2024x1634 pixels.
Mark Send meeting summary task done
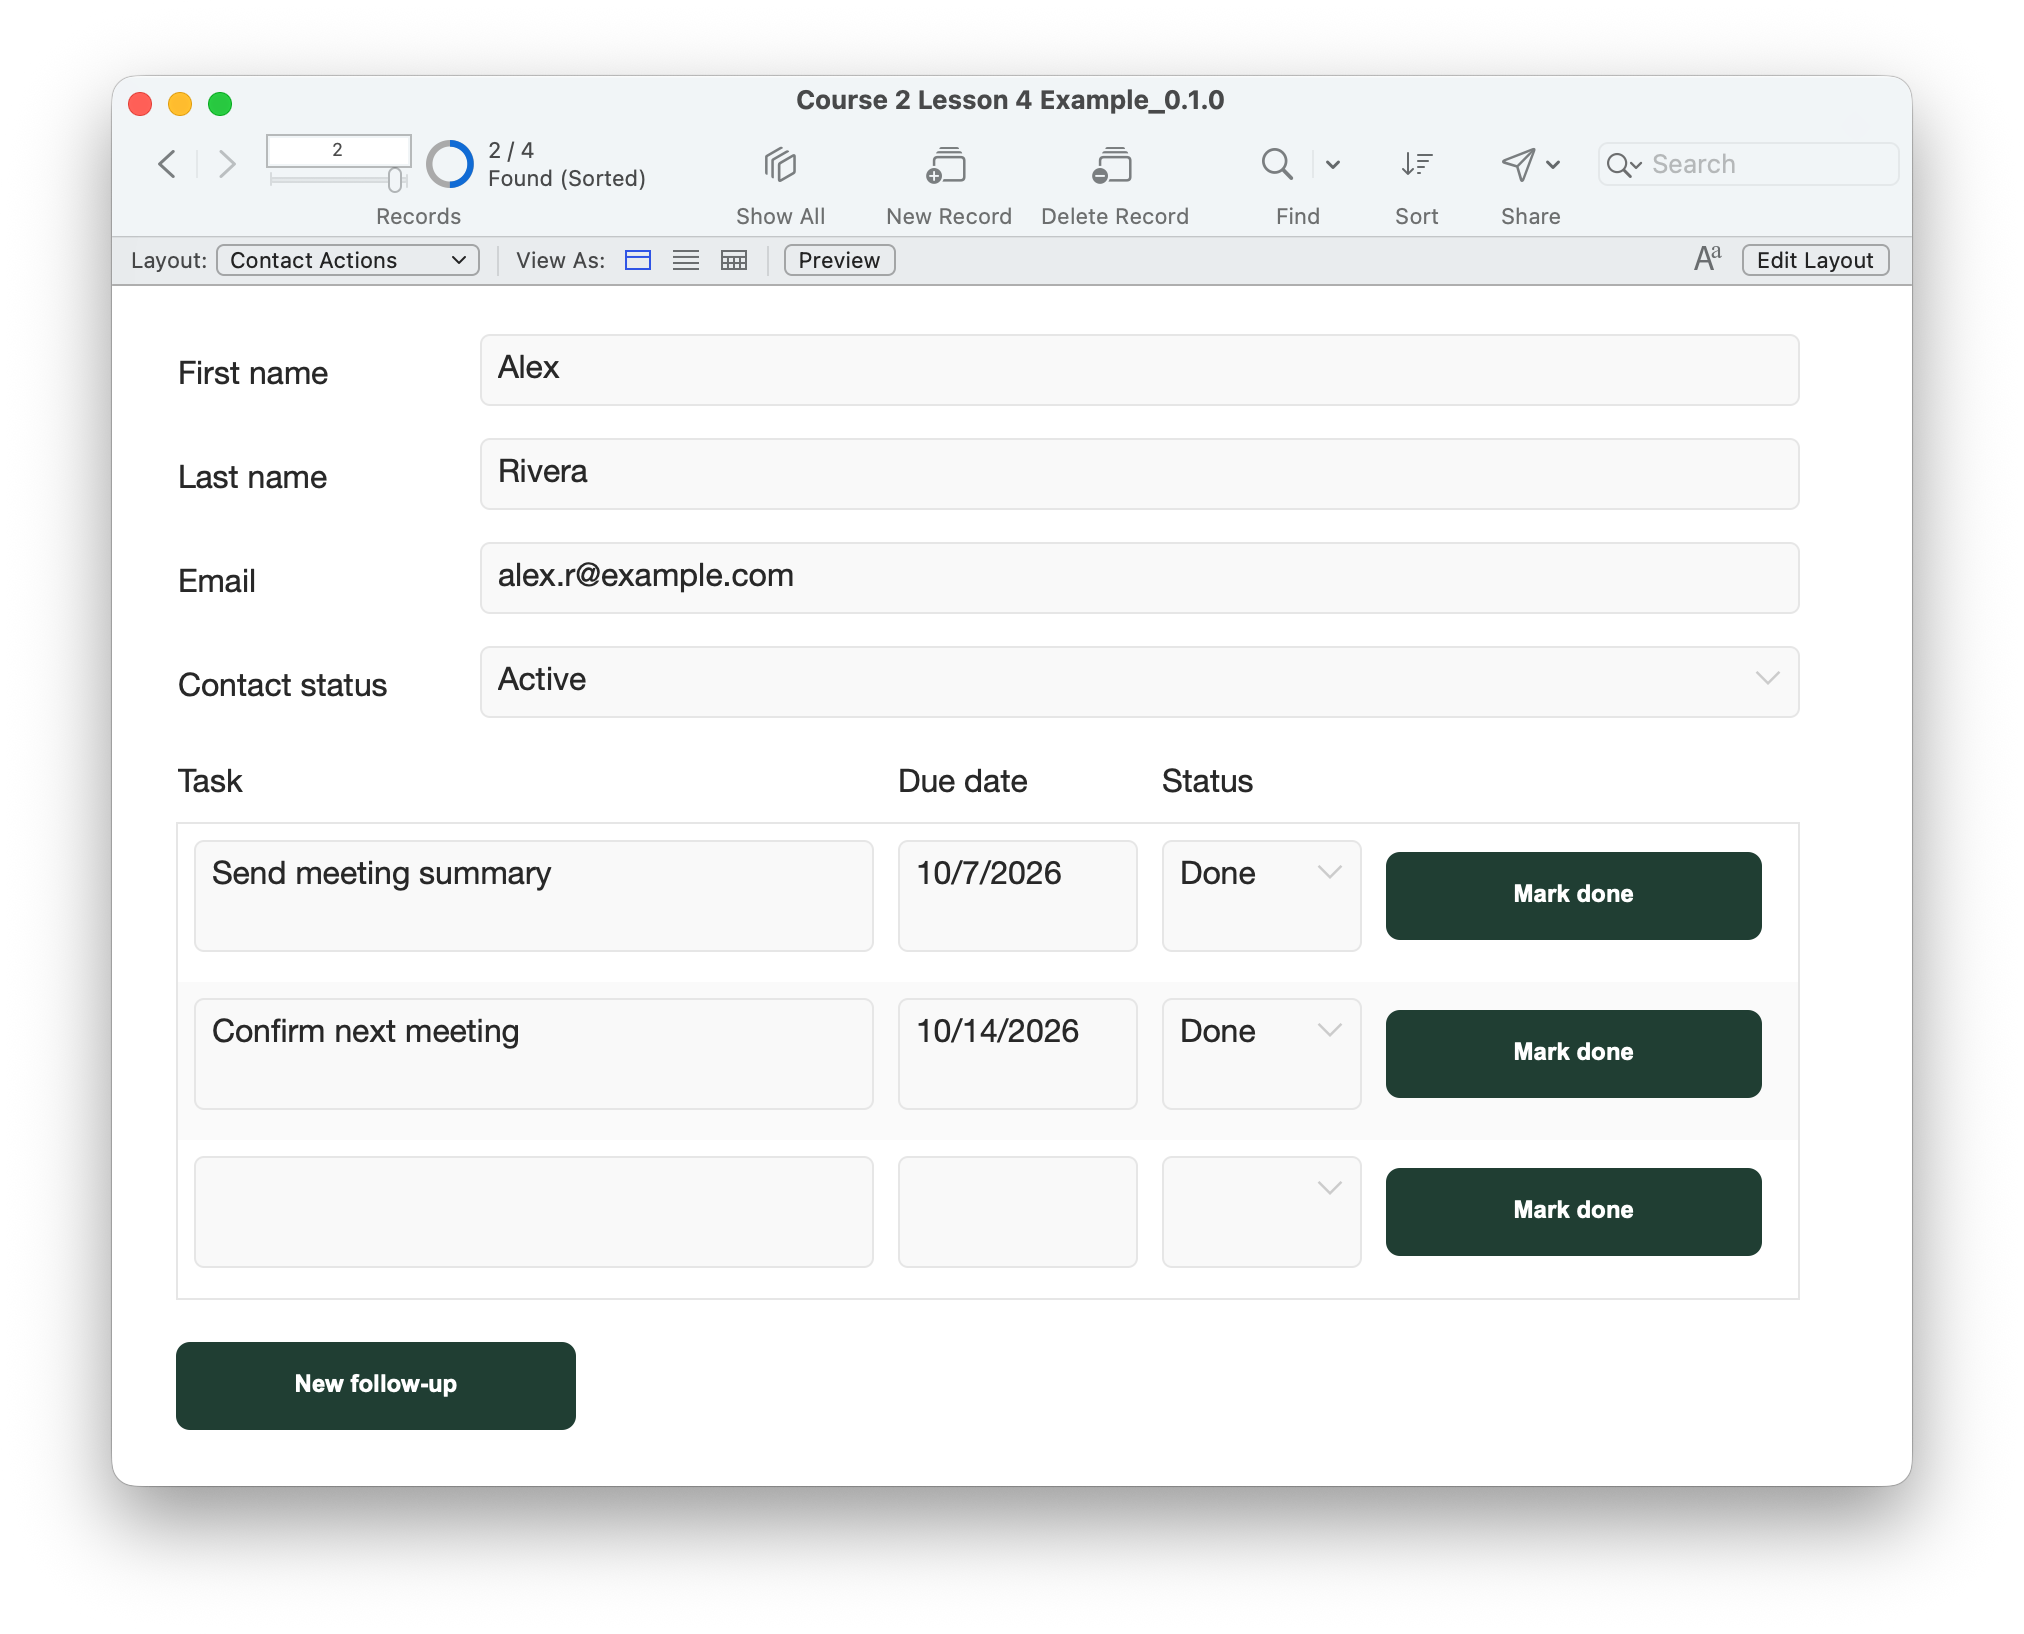click(x=1573, y=895)
